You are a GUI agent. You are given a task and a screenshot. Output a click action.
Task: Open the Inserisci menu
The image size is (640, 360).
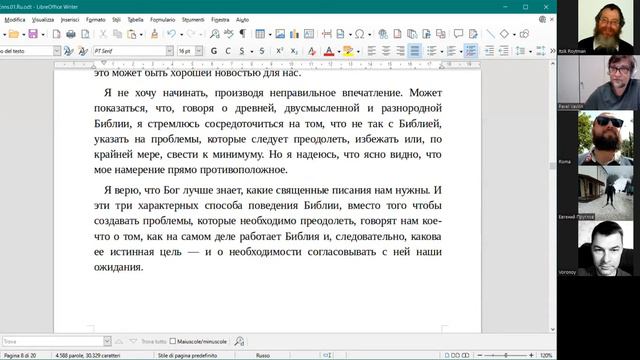click(70, 20)
